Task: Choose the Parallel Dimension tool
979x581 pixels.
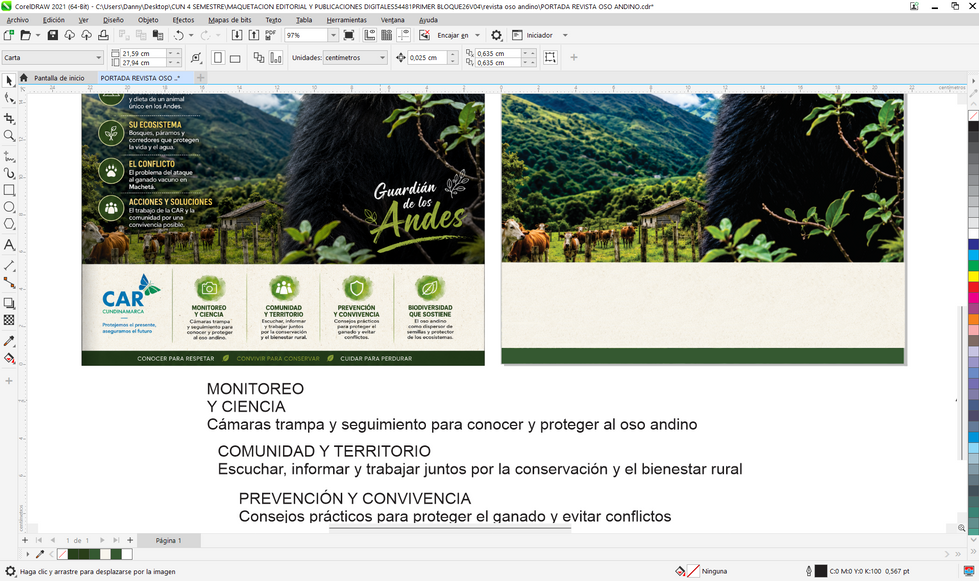Action: click(9, 265)
